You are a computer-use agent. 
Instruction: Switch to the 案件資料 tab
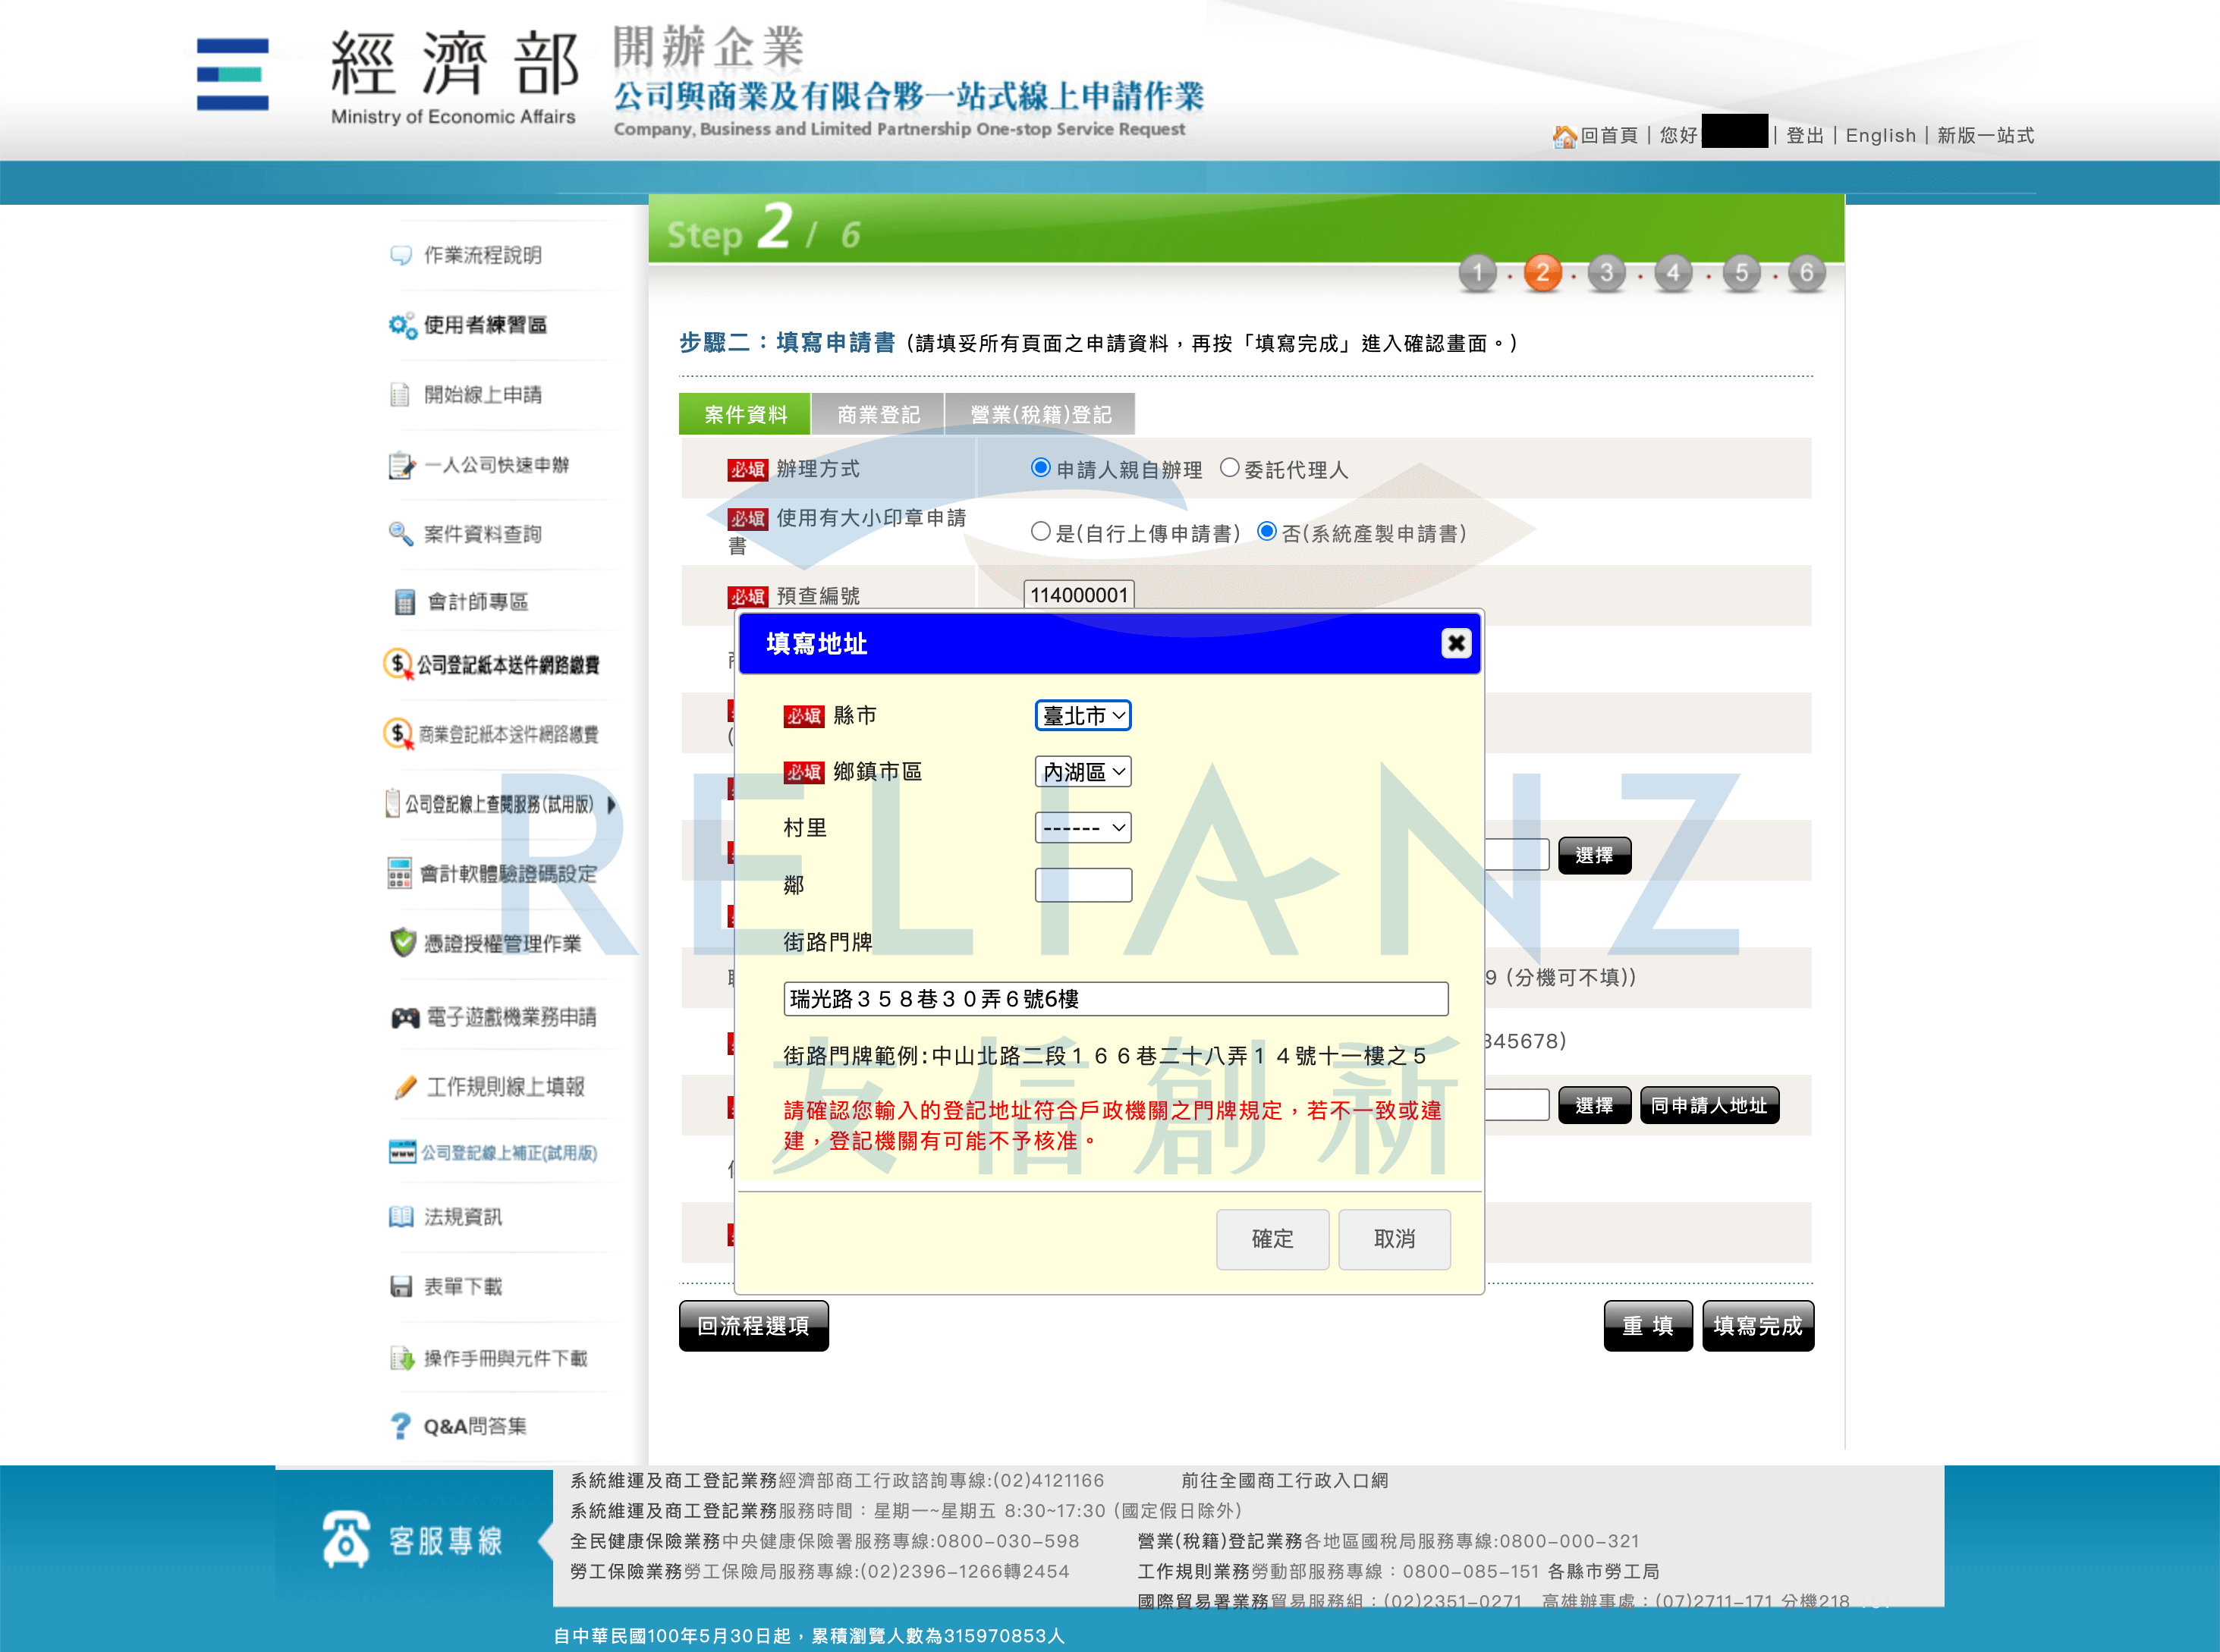pos(745,414)
